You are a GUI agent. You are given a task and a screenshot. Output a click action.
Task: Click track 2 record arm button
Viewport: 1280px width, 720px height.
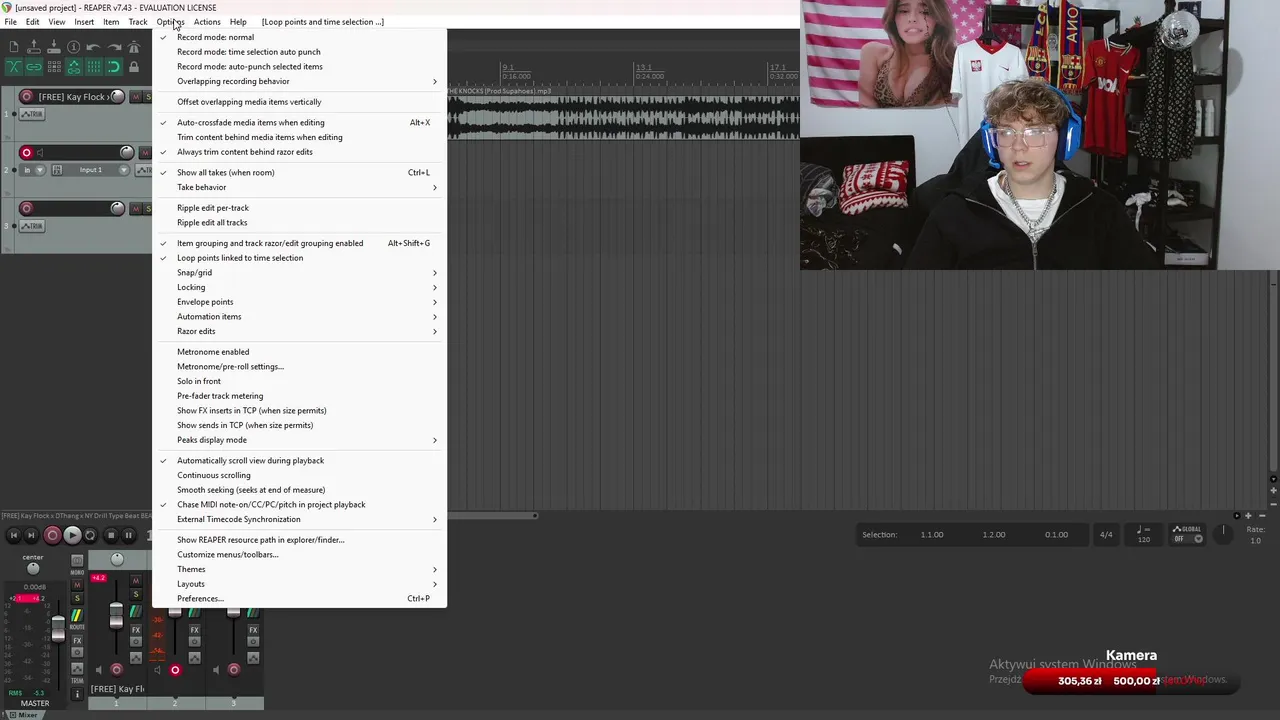27,153
